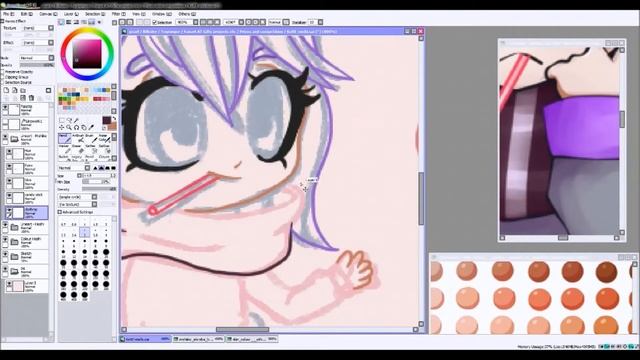Viewport: 640px width, 360px height.
Task: Pick a color in the color square
Action: [87, 53]
